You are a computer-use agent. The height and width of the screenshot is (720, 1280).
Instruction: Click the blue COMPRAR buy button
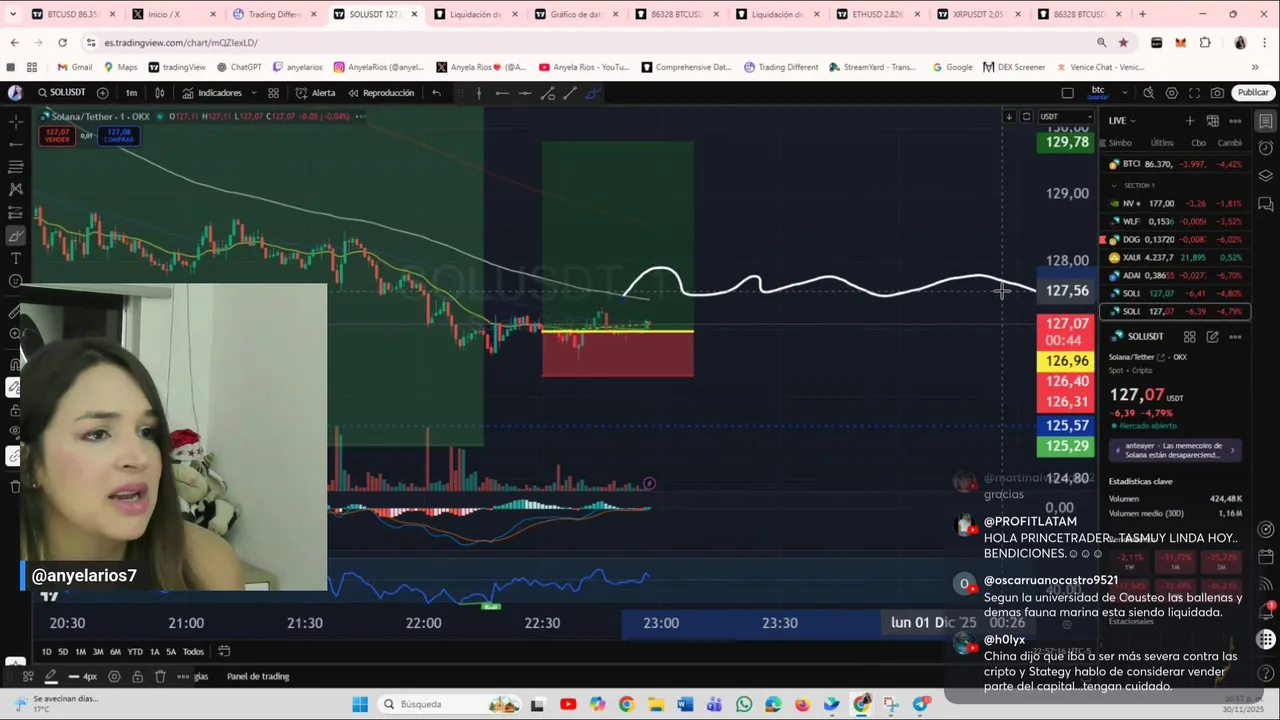click(119, 135)
